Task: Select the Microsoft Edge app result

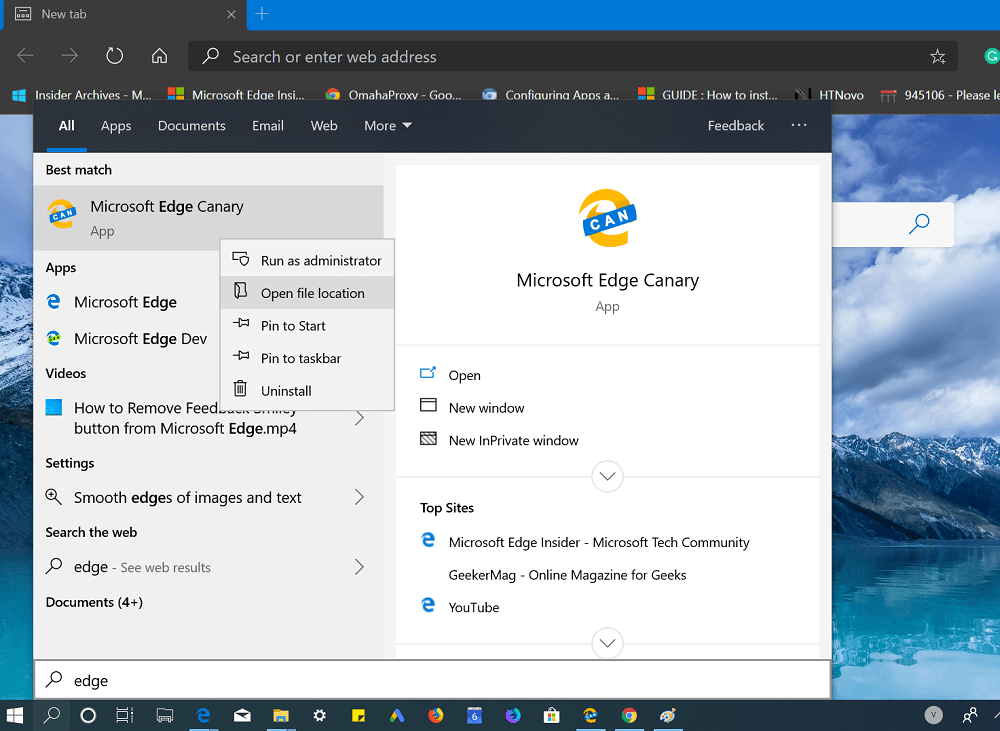Action: pyautogui.click(x=127, y=302)
